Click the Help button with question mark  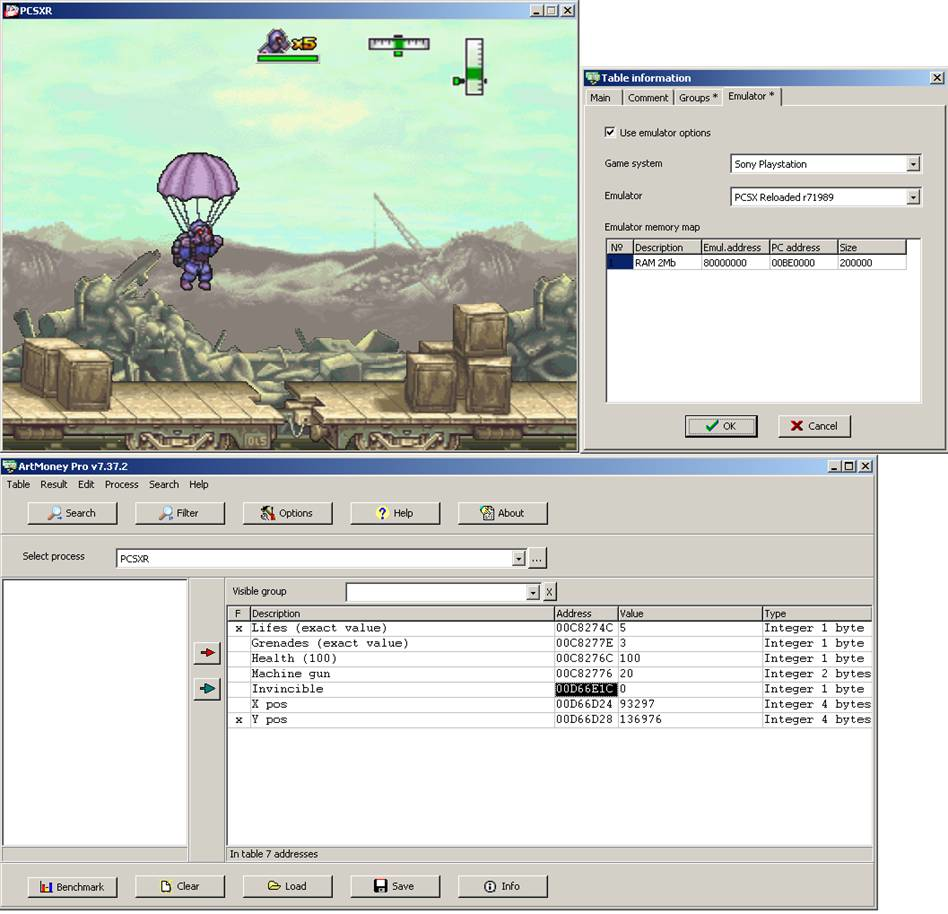click(395, 513)
